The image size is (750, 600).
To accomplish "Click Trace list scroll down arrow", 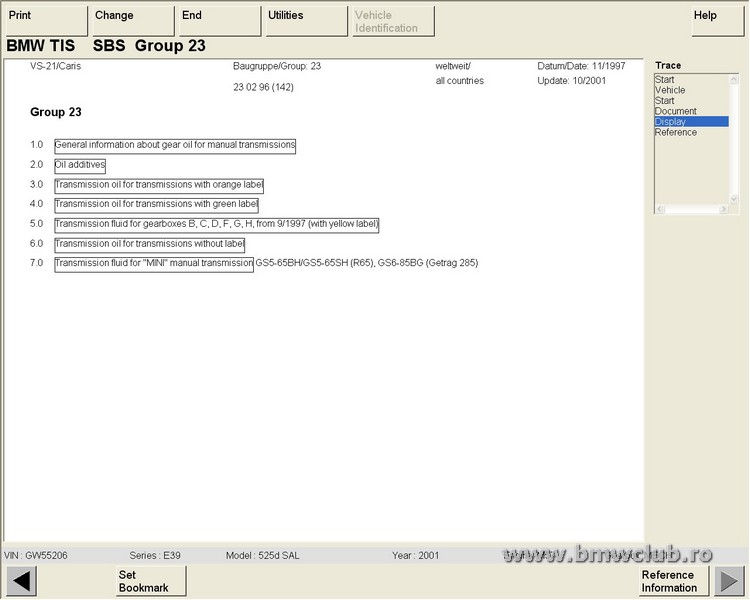I will [x=734, y=199].
